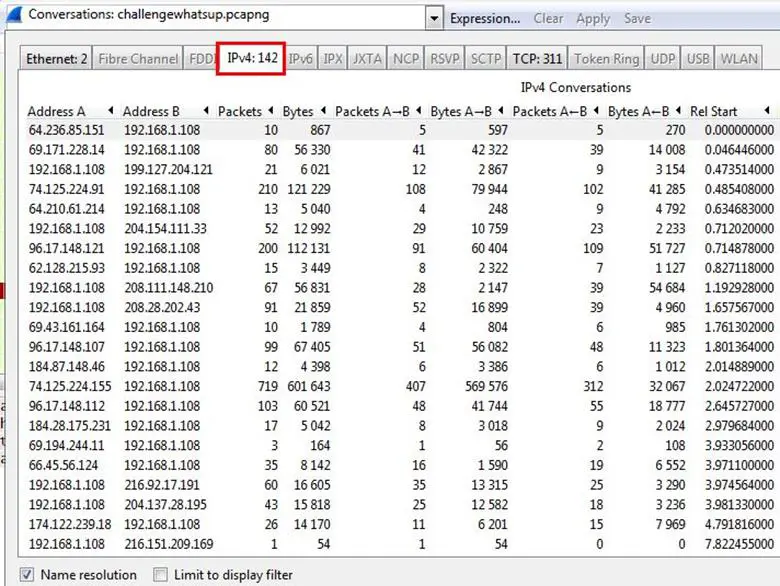Select the IPv4: 142 tab

pyautogui.click(x=252, y=59)
